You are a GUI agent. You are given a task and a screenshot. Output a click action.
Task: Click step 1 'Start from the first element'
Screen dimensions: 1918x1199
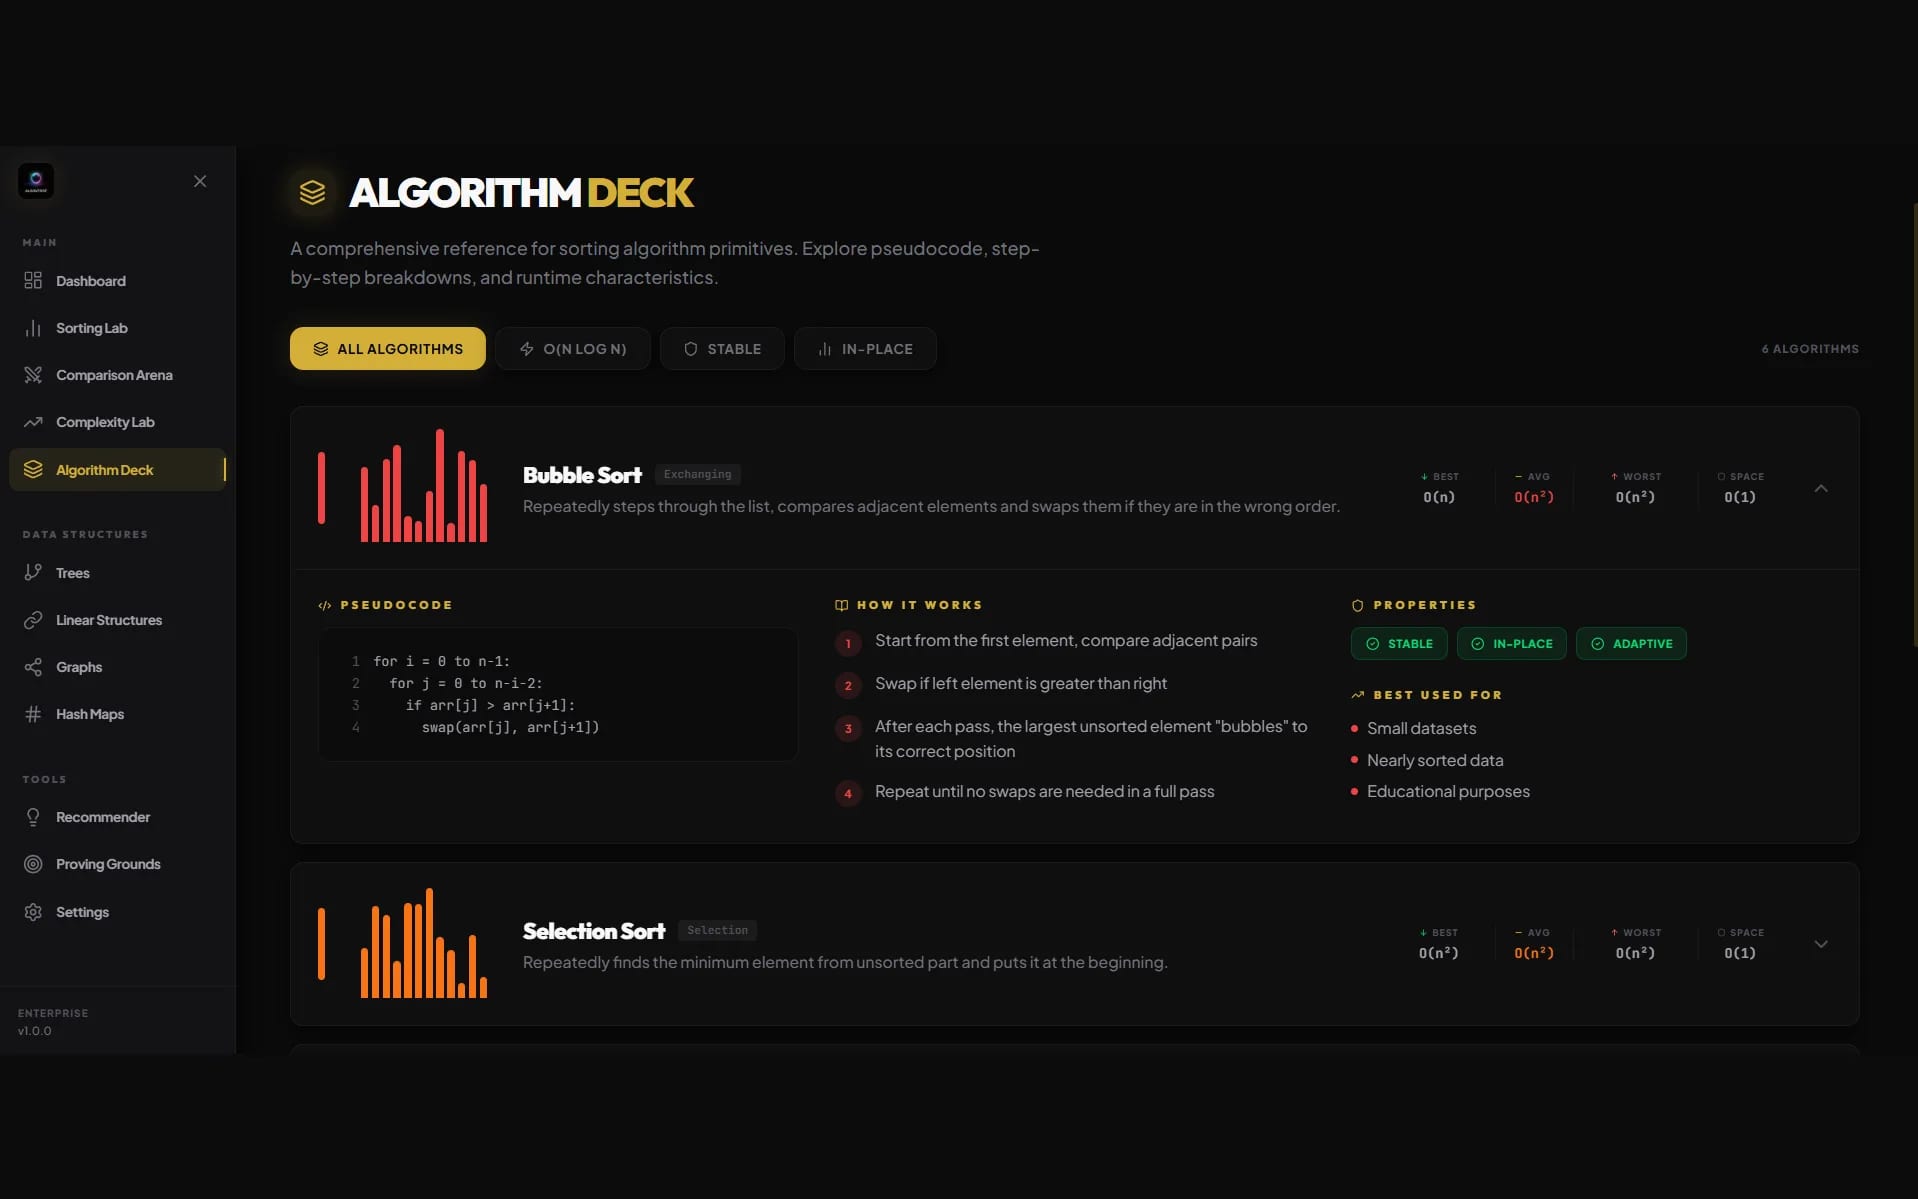[1066, 641]
